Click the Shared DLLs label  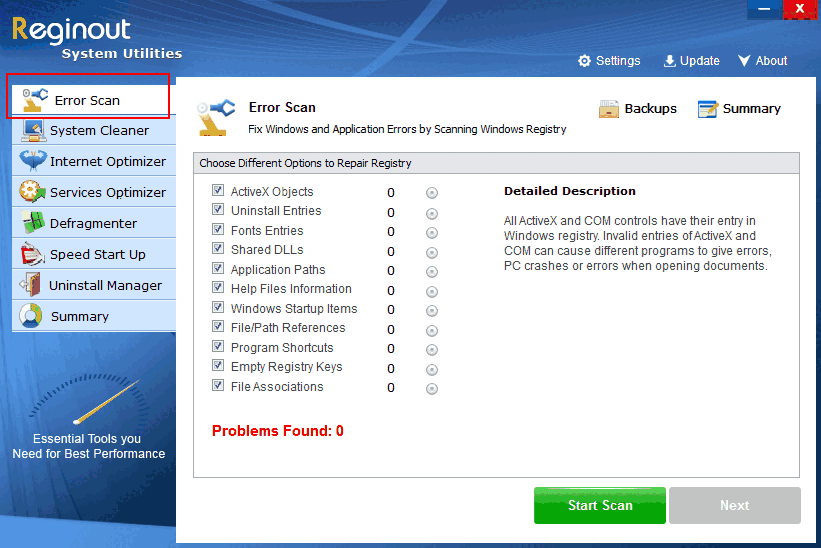click(267, 250)
